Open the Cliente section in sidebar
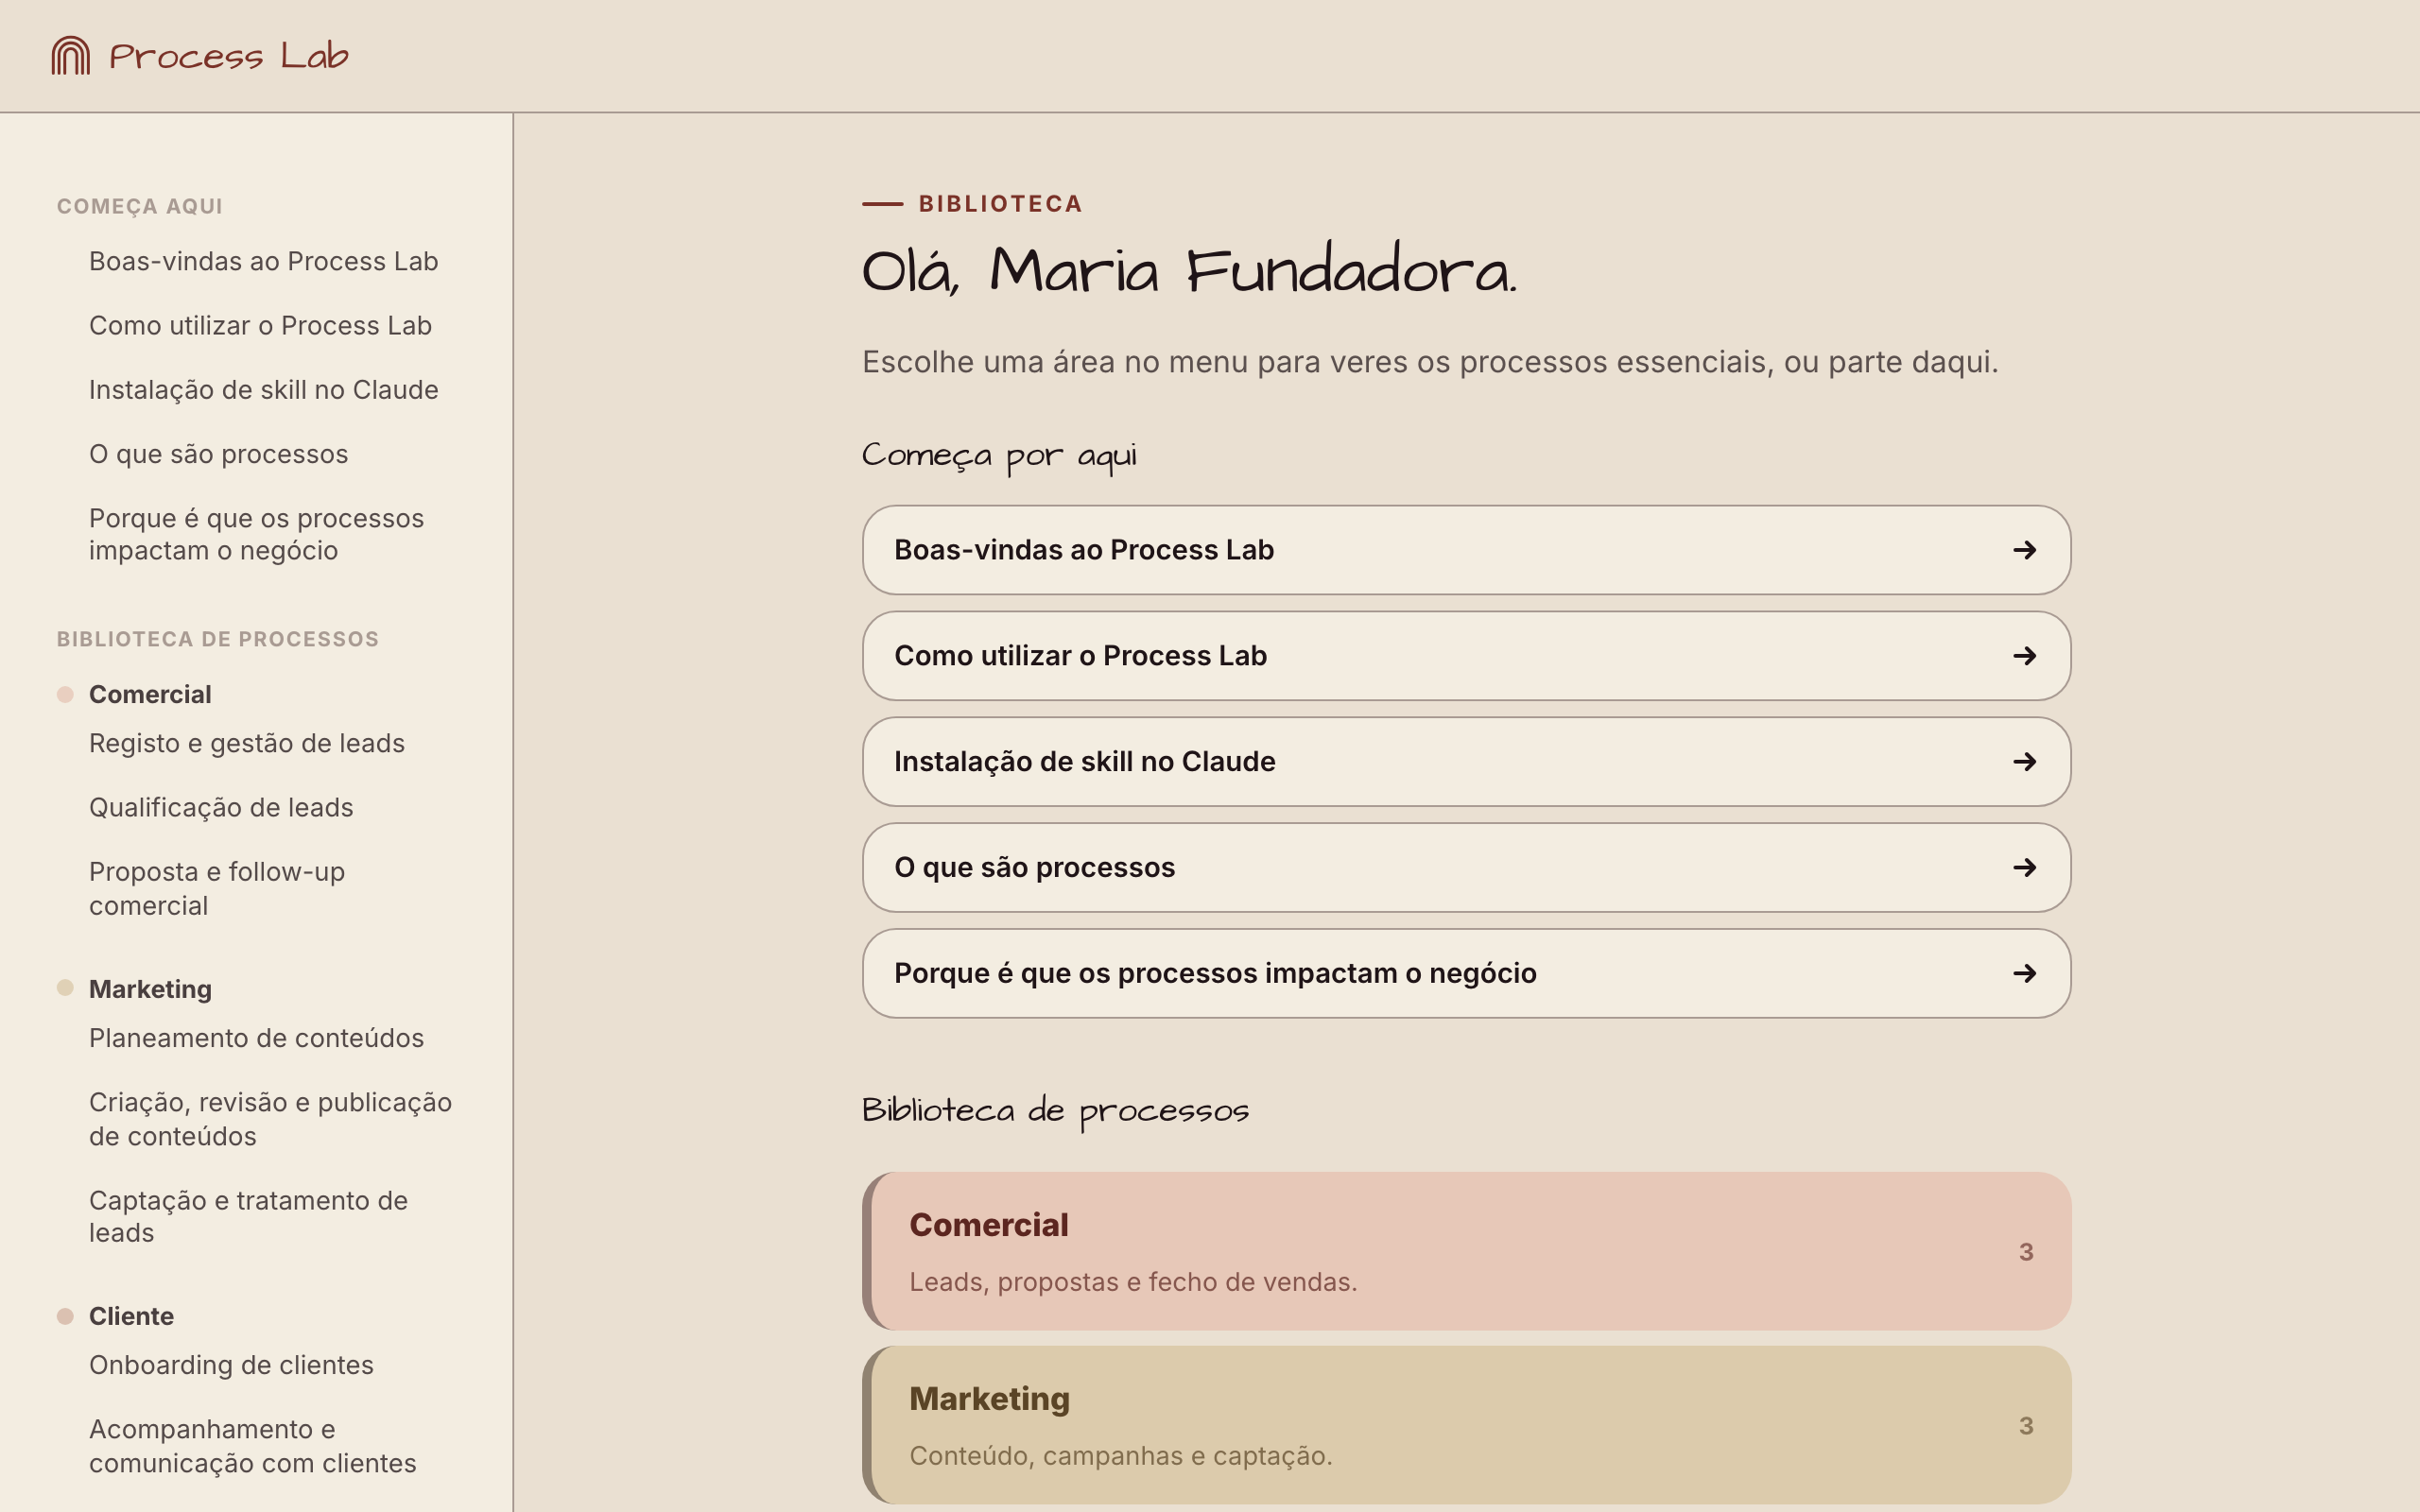The width and height of the screenshot is (2420, 1512). [131, 1316]
